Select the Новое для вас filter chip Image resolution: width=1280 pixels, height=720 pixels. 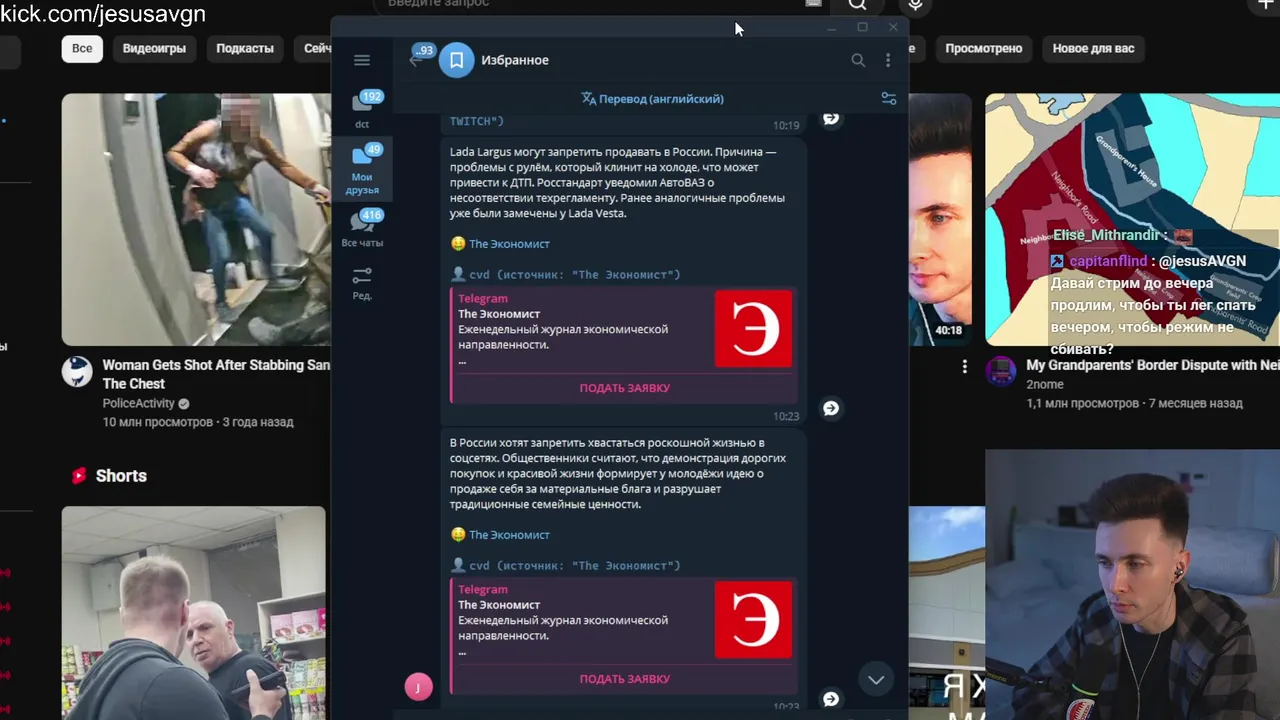pos(1093,48)
